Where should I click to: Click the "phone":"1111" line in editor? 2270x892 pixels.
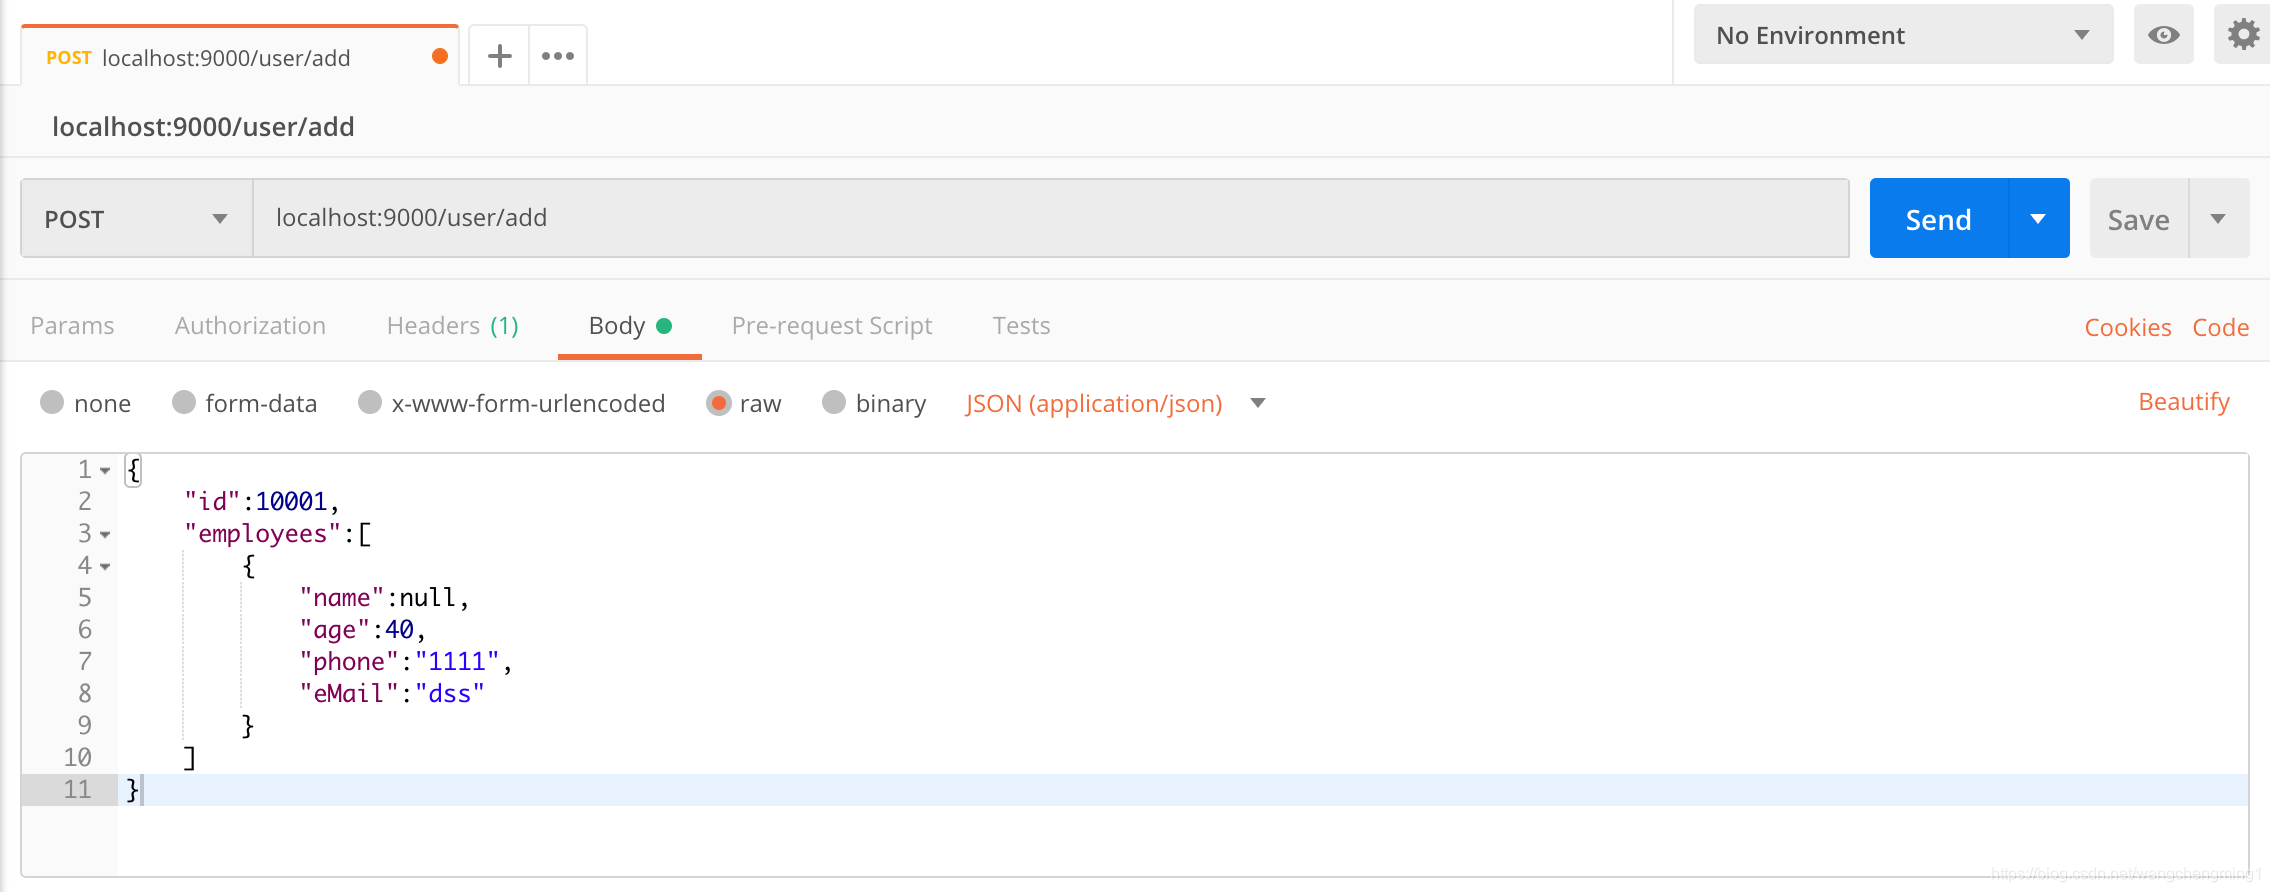tap(406, 662)
